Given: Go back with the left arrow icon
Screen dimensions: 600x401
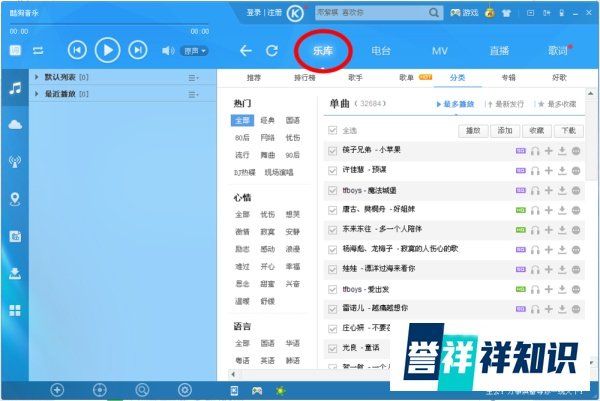Looking at the screenshot, I should pos(245,51).
